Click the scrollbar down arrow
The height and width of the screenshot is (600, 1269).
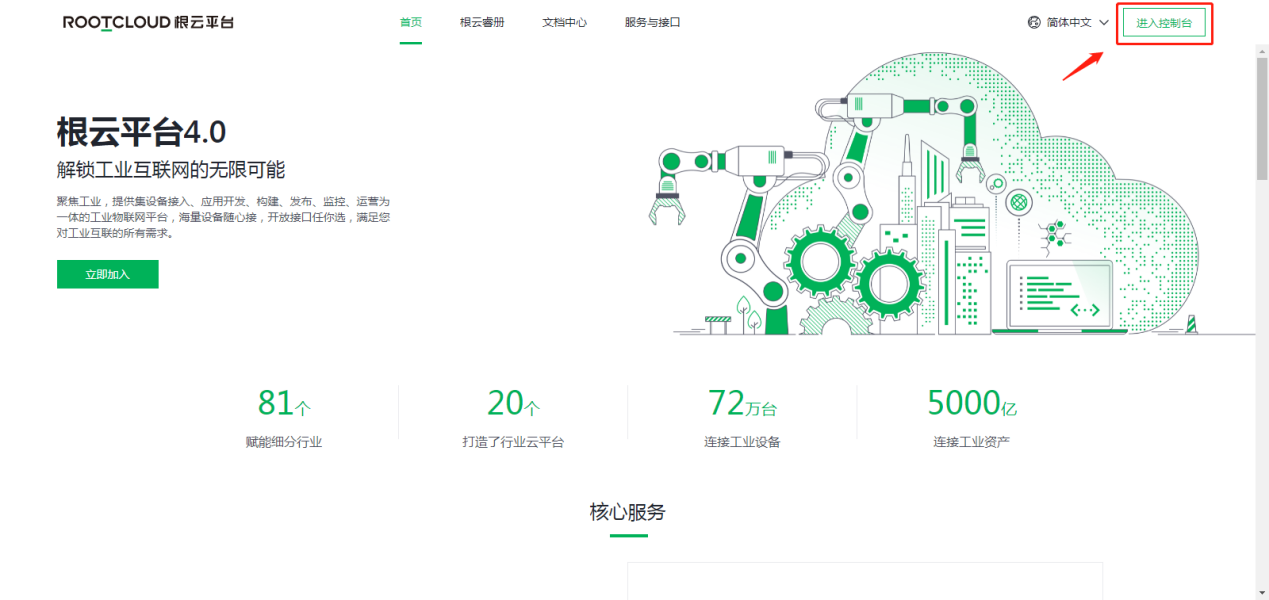pos(1262,592)
